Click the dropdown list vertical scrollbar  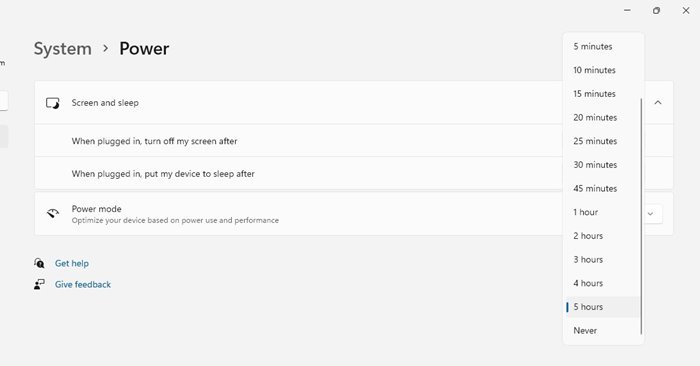(x=641, y=216)
